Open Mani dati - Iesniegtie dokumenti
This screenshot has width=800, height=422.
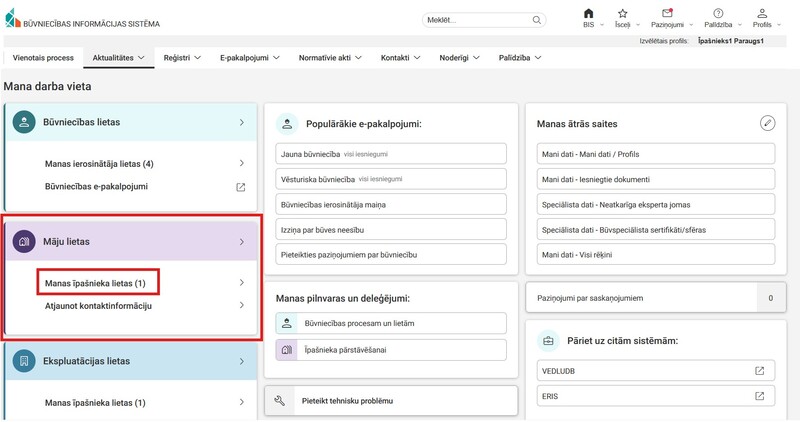(x=656, y=179)
